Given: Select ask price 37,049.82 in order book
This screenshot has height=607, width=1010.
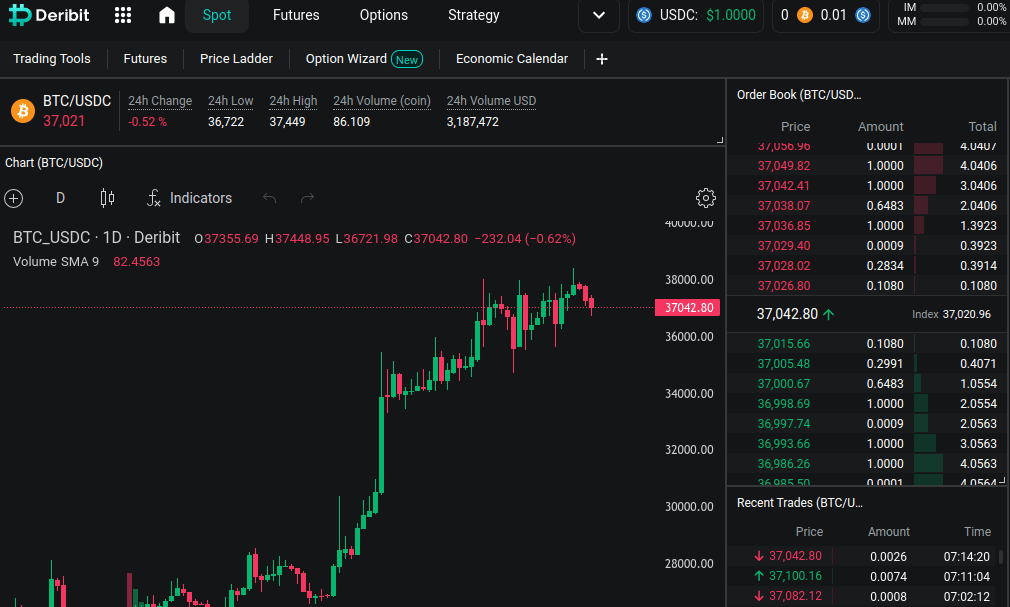Looking at the screenshot, I should pyautogui.click(x=783, y=166).
